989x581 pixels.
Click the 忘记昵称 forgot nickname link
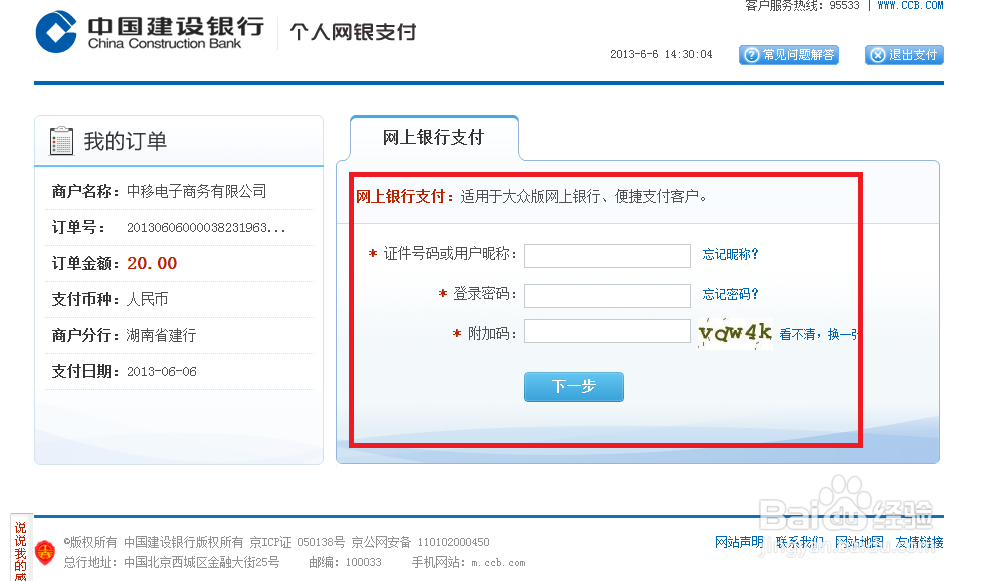tap(729, 255)
